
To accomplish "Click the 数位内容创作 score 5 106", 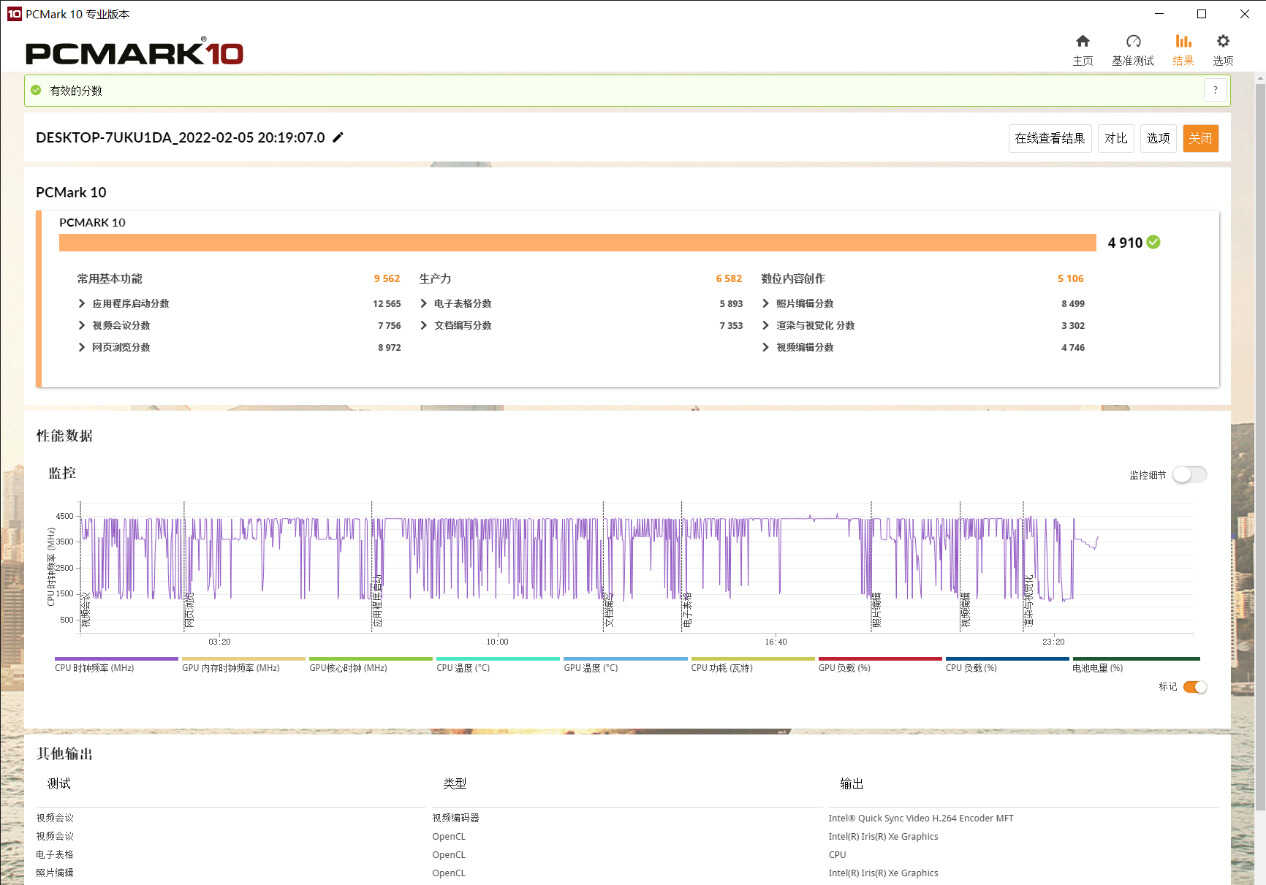I will (1071, 279).
